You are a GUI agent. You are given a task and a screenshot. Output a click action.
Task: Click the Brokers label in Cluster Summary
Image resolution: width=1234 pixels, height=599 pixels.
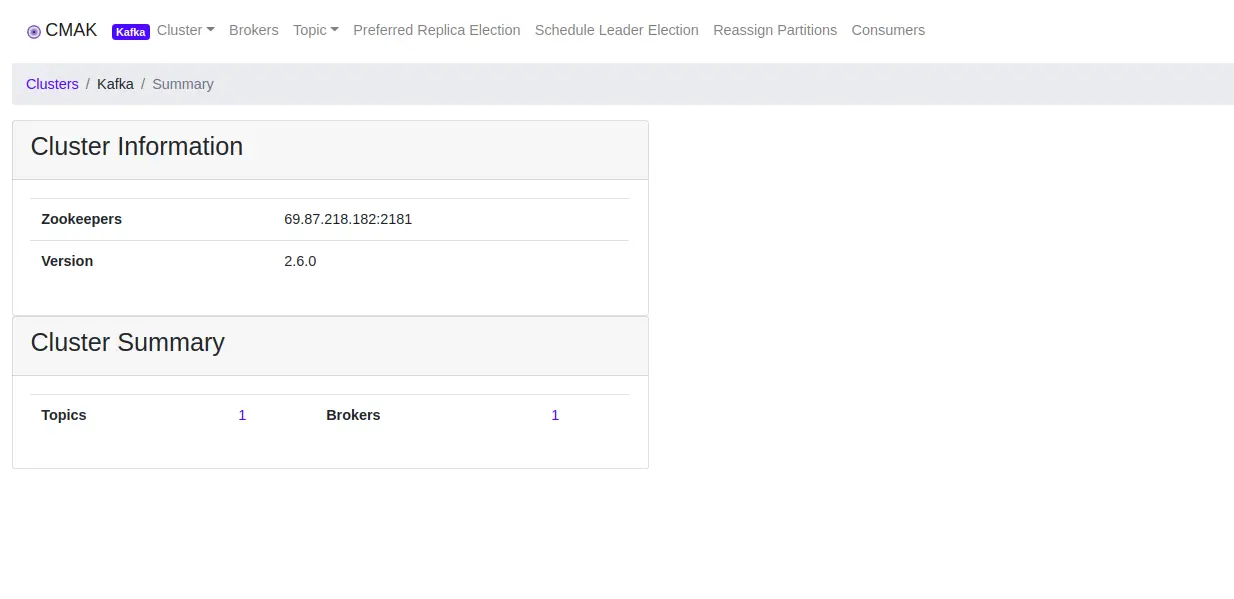[x=353, y=415]
